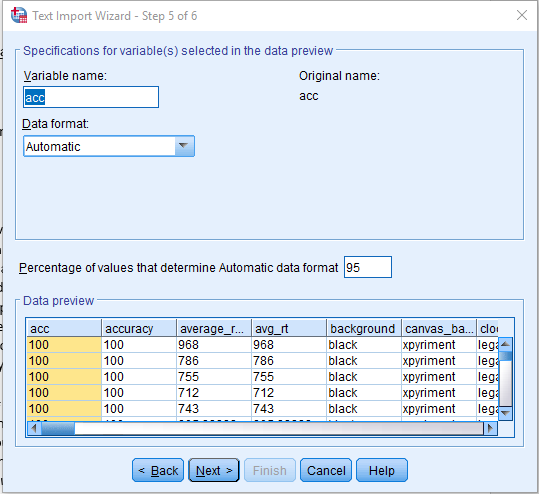Screen dimensions: 539x494
Task: Advance to step 6 with Next
Action: 214,470
